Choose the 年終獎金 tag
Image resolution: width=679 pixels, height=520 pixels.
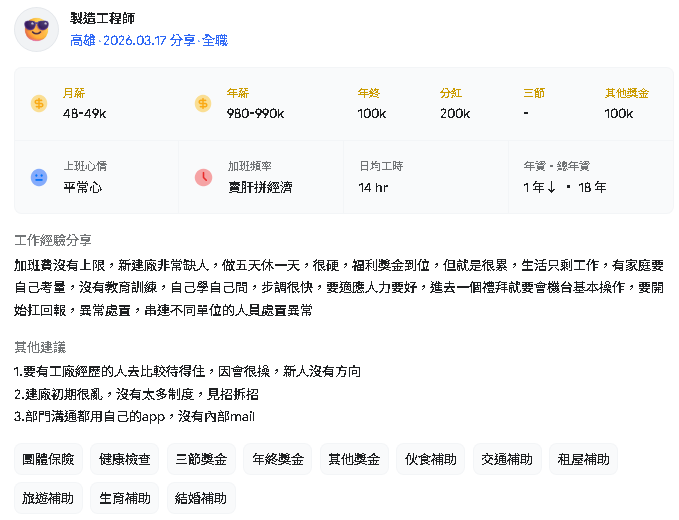(278, 459)
